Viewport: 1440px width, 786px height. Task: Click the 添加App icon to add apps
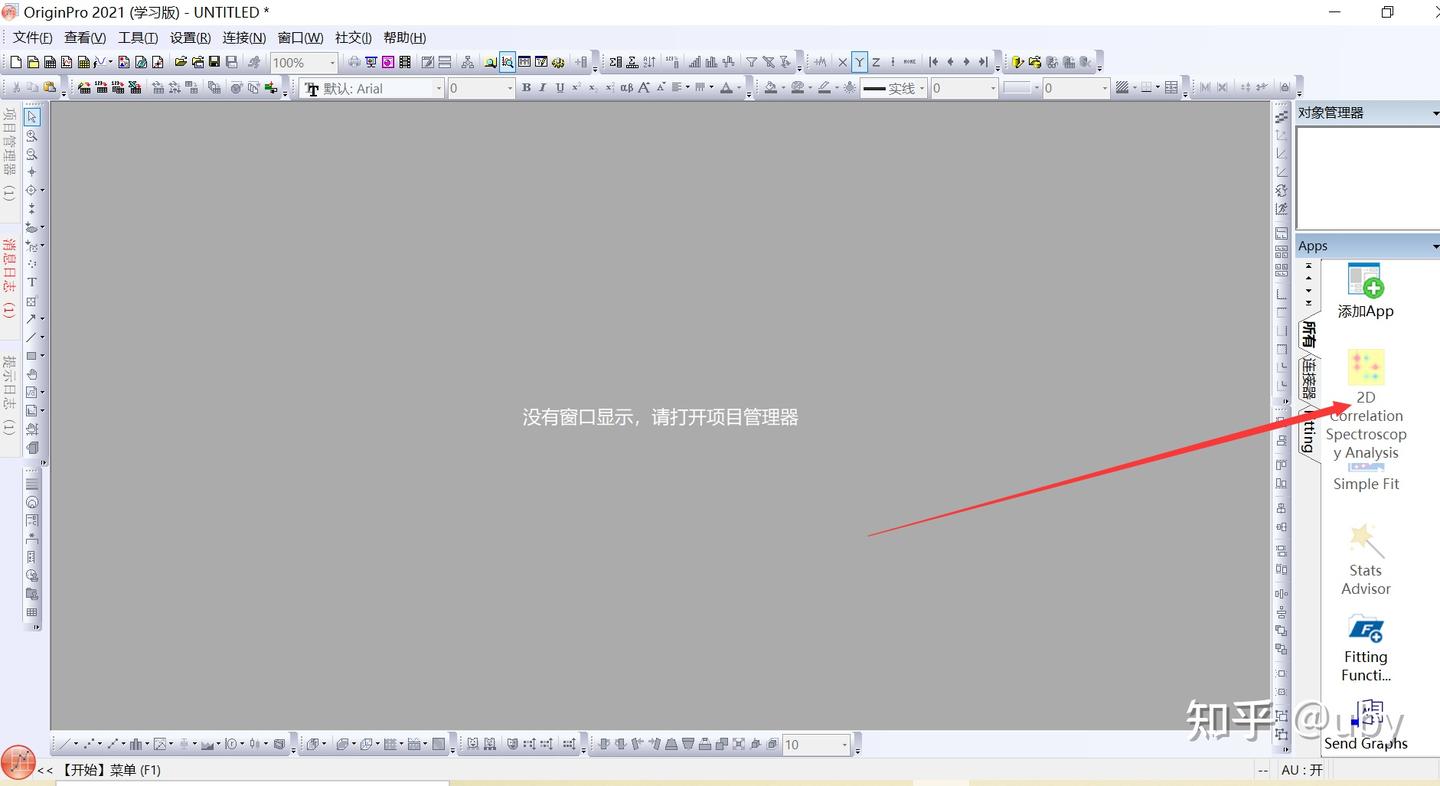(x=1365, y=280)
